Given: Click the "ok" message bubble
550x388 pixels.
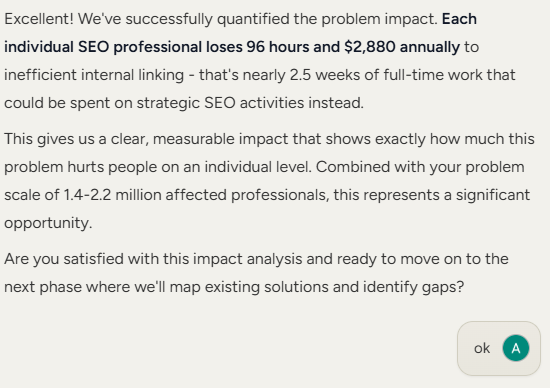Looking at the screenshot, I should (x=499, y=348).
